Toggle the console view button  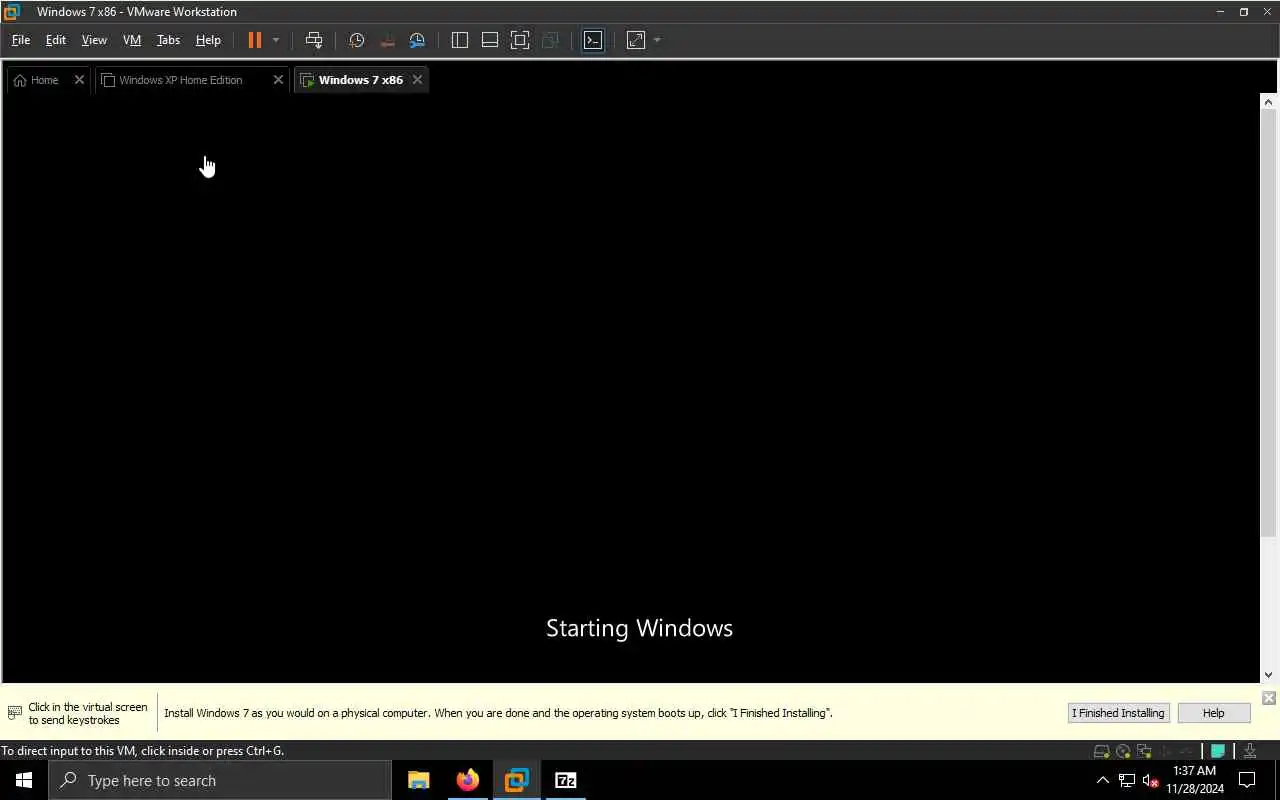(593, 40)
